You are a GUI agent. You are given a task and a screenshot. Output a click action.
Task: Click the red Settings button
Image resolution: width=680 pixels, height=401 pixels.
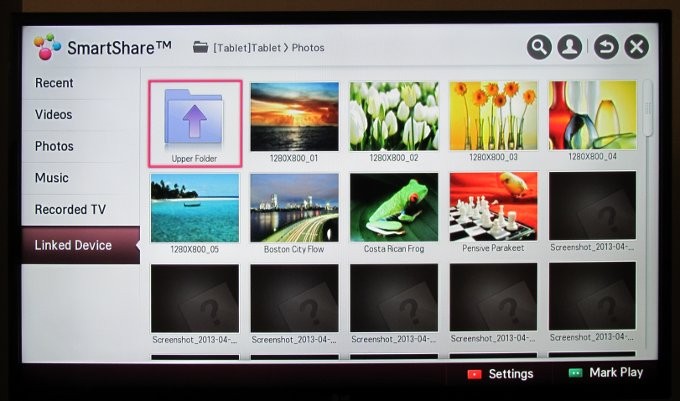[500, 374]
